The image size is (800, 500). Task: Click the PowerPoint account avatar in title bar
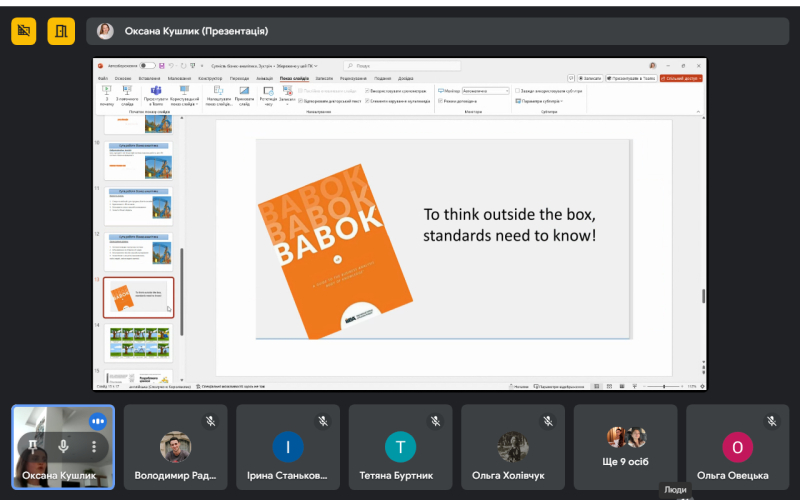pyautogui.click(x=653, y=66)
